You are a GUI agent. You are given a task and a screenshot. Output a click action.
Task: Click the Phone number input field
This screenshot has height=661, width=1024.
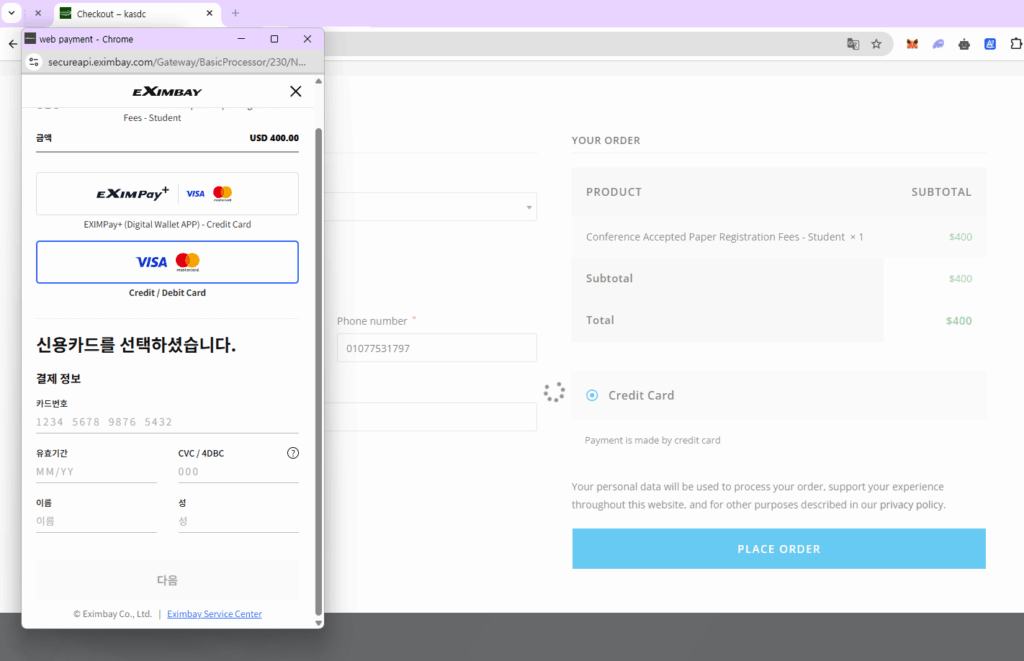(x=437, y=348)
